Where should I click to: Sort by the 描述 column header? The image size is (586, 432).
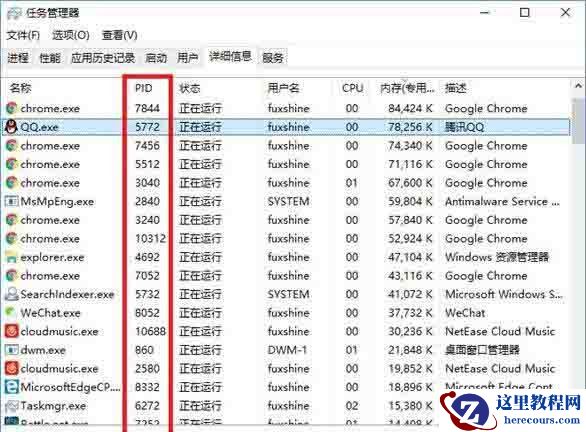456,88
